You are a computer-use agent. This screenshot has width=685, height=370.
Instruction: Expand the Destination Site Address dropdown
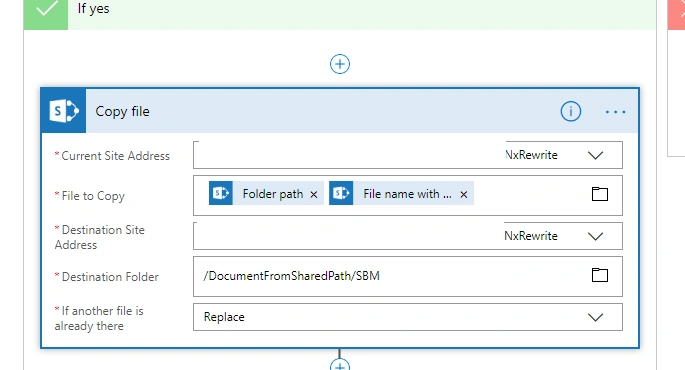pos(595,236)
